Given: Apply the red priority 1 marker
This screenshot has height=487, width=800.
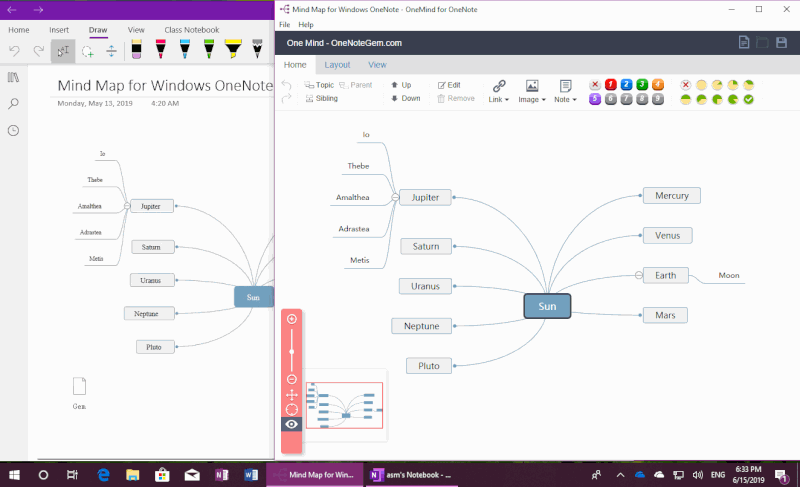Looking at the screenshot, I should [x=611, y=85].
